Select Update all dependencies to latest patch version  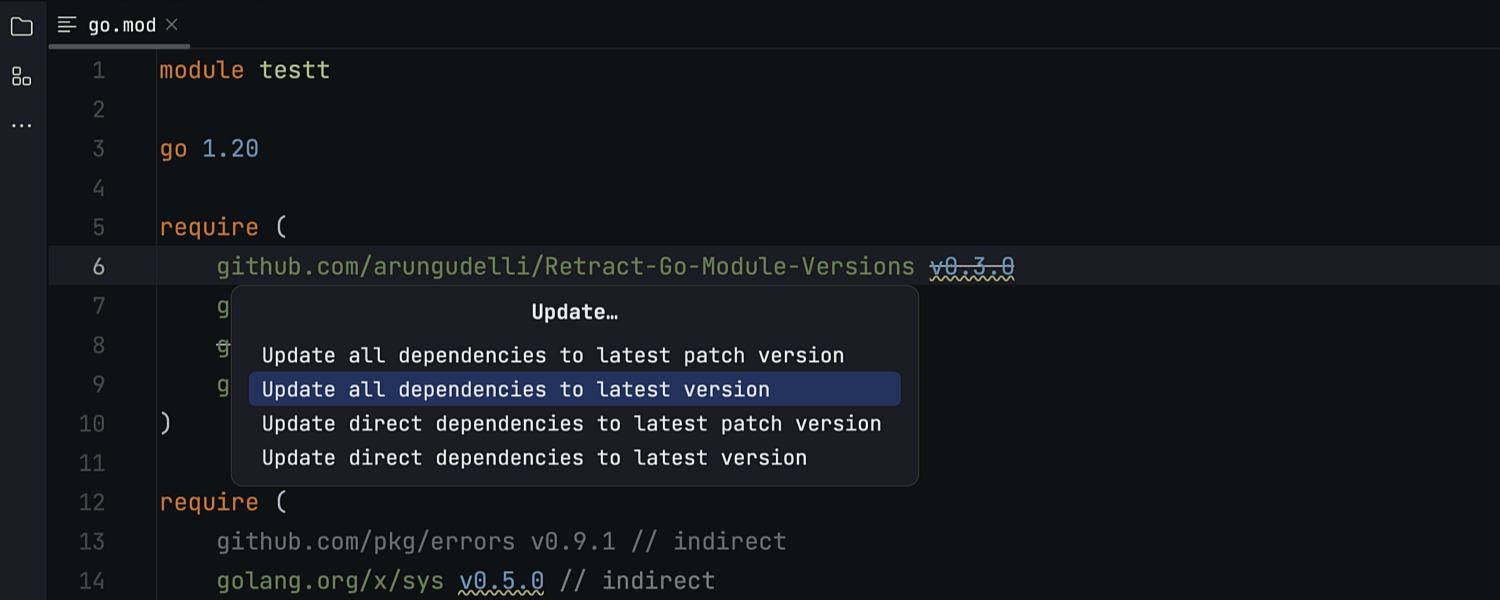[553, 356]
